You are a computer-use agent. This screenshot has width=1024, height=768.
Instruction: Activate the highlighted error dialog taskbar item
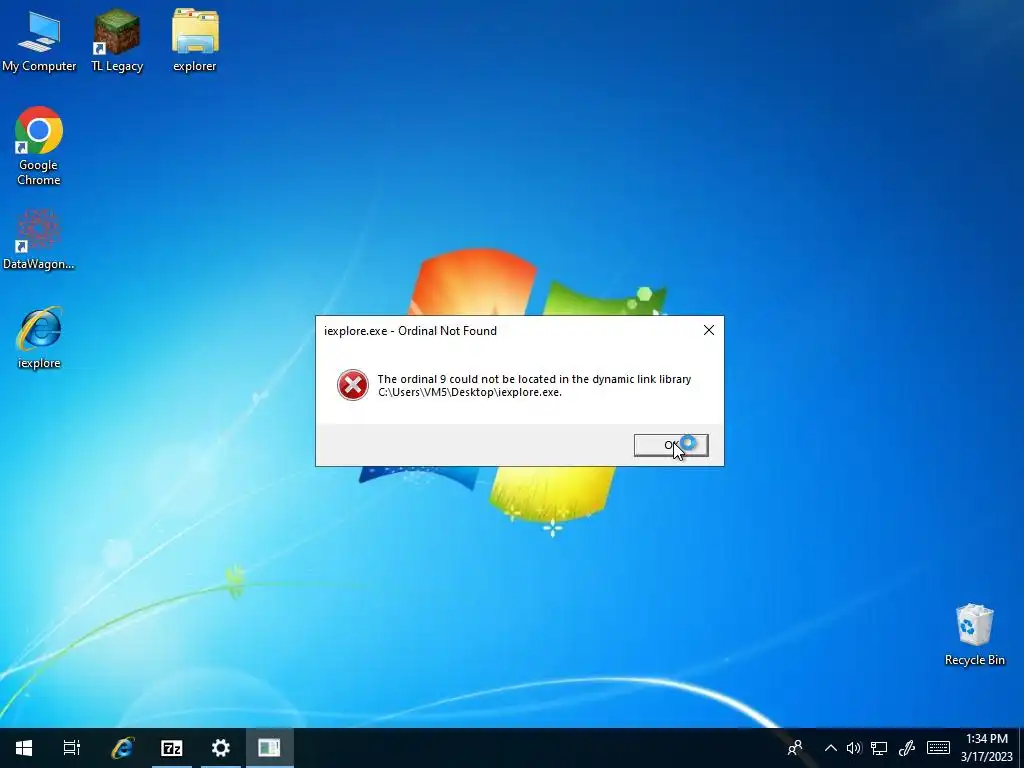click(x=269, y=748)
